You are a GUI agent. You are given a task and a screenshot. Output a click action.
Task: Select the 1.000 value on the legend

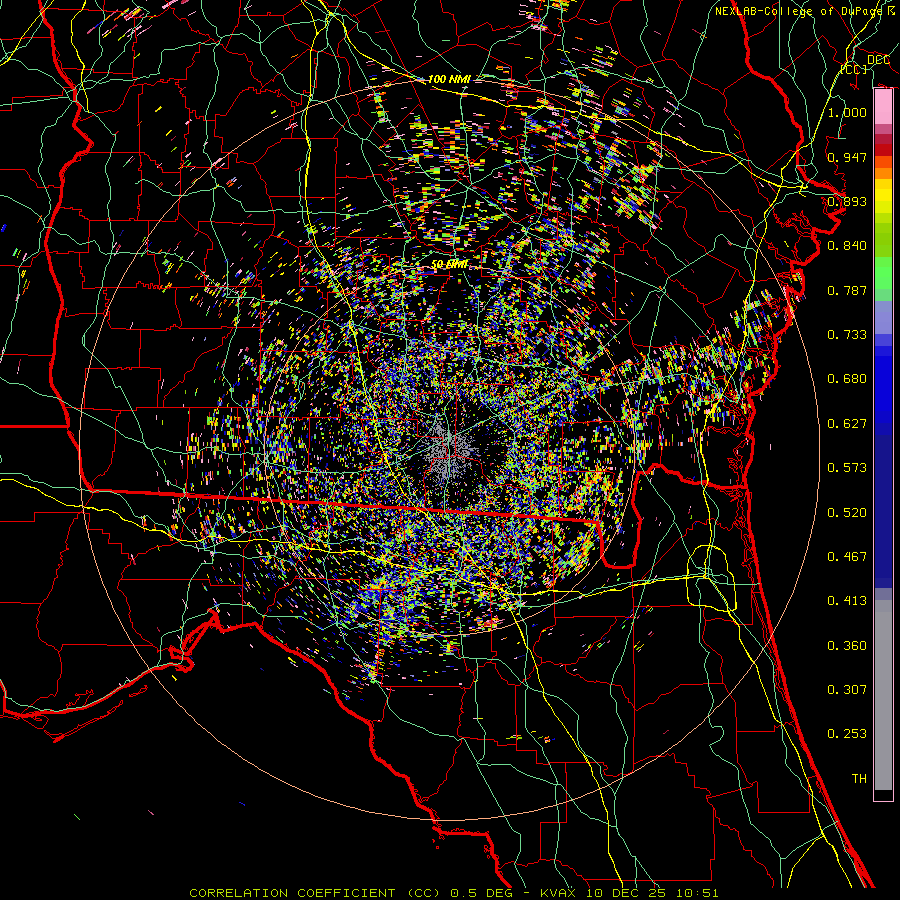pyautogui.click(x=847, y=112)
